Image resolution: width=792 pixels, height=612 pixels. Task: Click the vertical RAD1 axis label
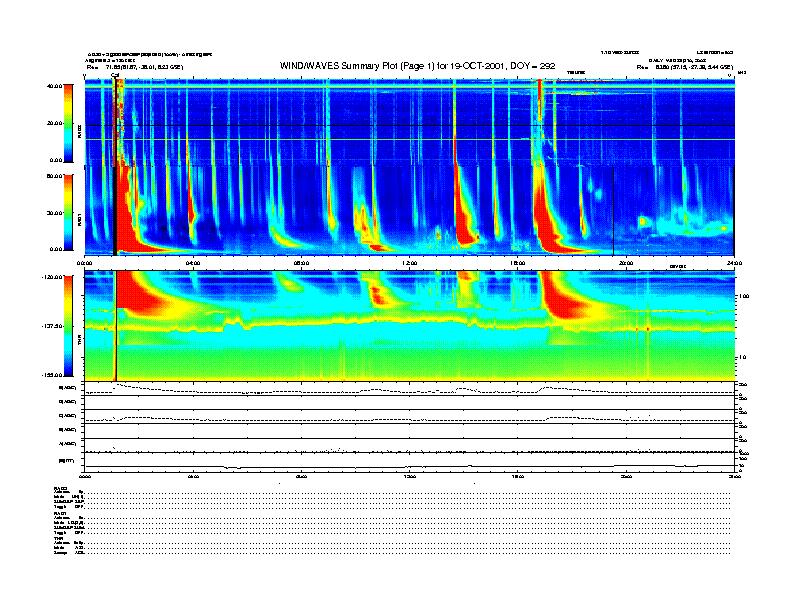pyautogui.click(x=79, y=219)
